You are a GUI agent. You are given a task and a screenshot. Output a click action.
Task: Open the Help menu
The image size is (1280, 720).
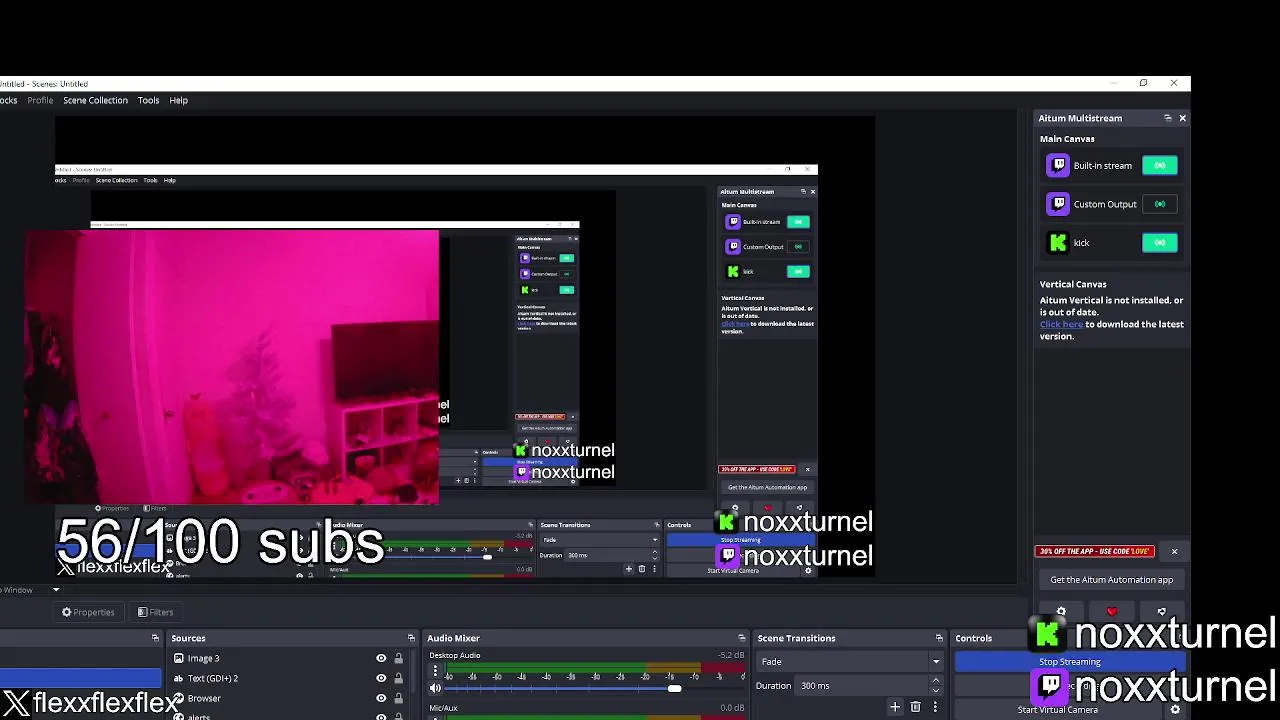178,100
